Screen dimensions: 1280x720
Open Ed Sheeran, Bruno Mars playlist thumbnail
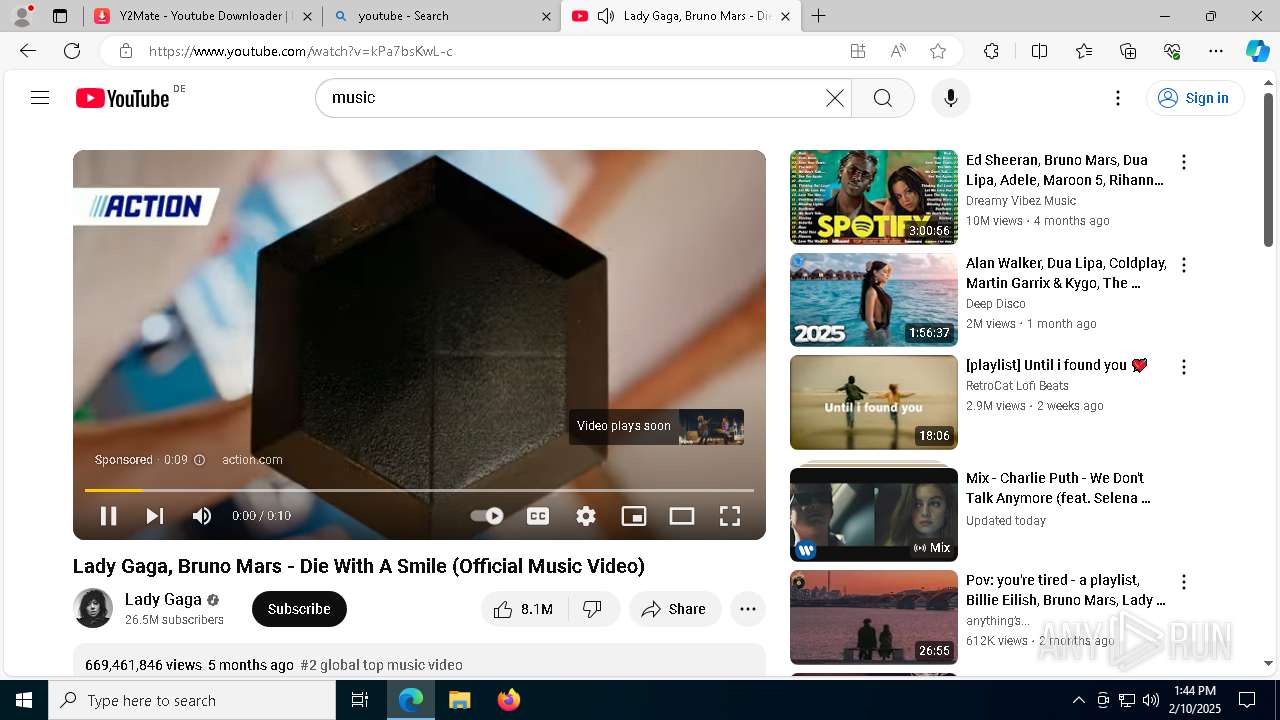point(874,197)
